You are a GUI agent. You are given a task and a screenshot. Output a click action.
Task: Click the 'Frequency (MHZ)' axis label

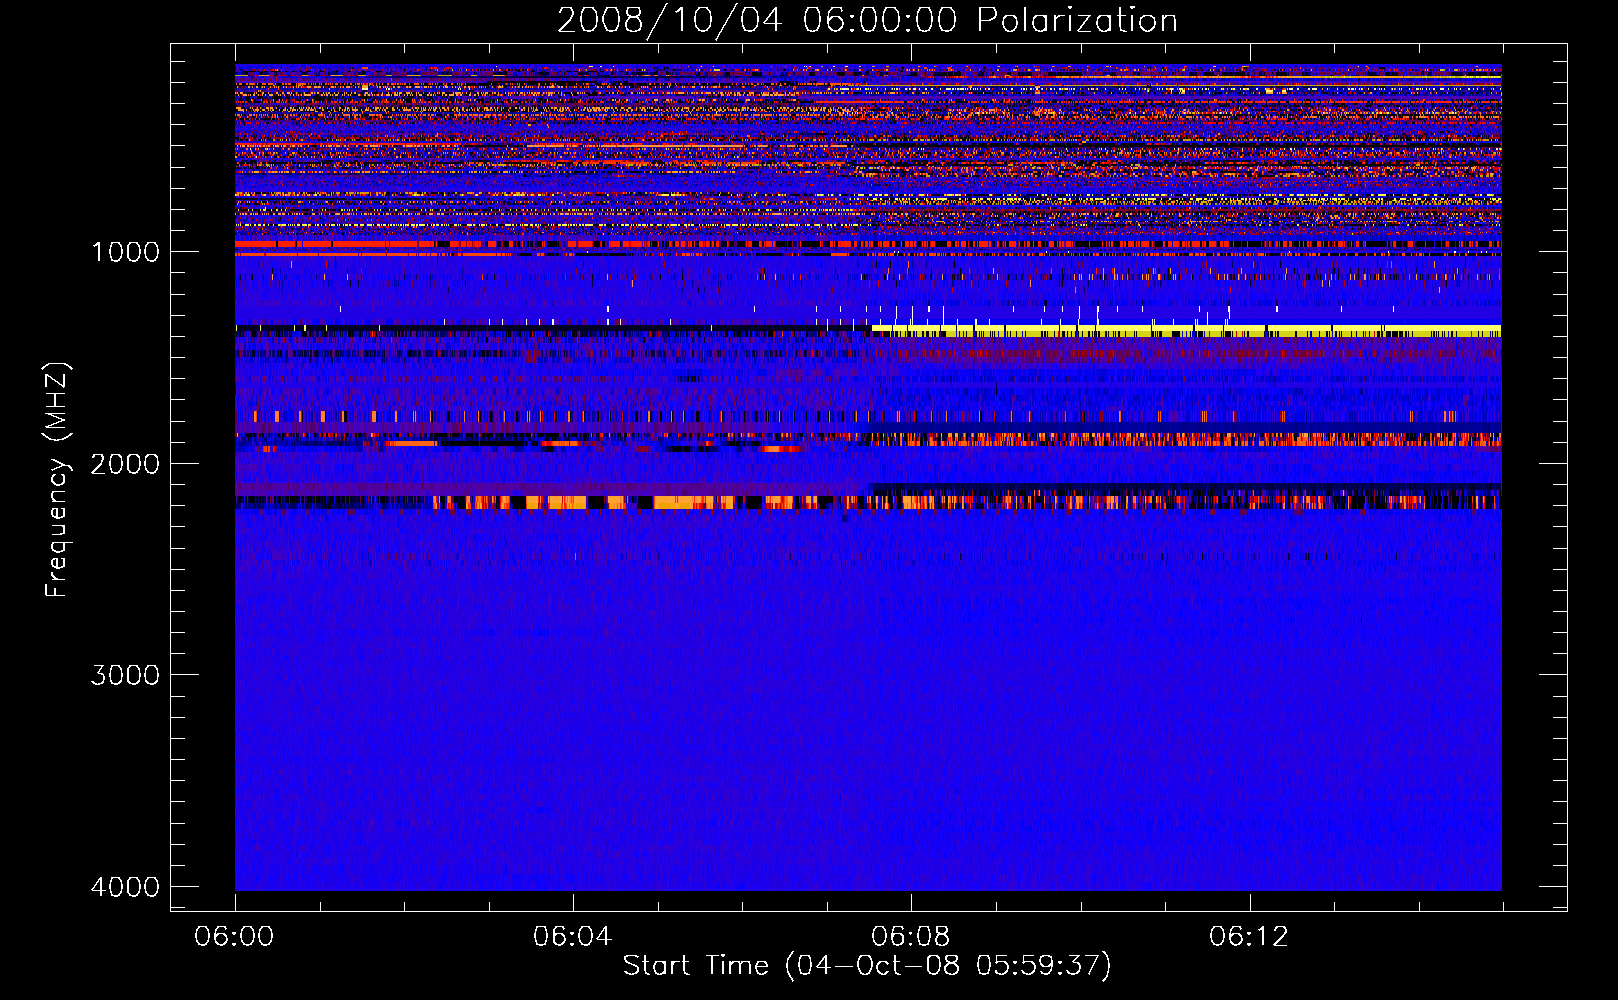(x=58, y=480)
